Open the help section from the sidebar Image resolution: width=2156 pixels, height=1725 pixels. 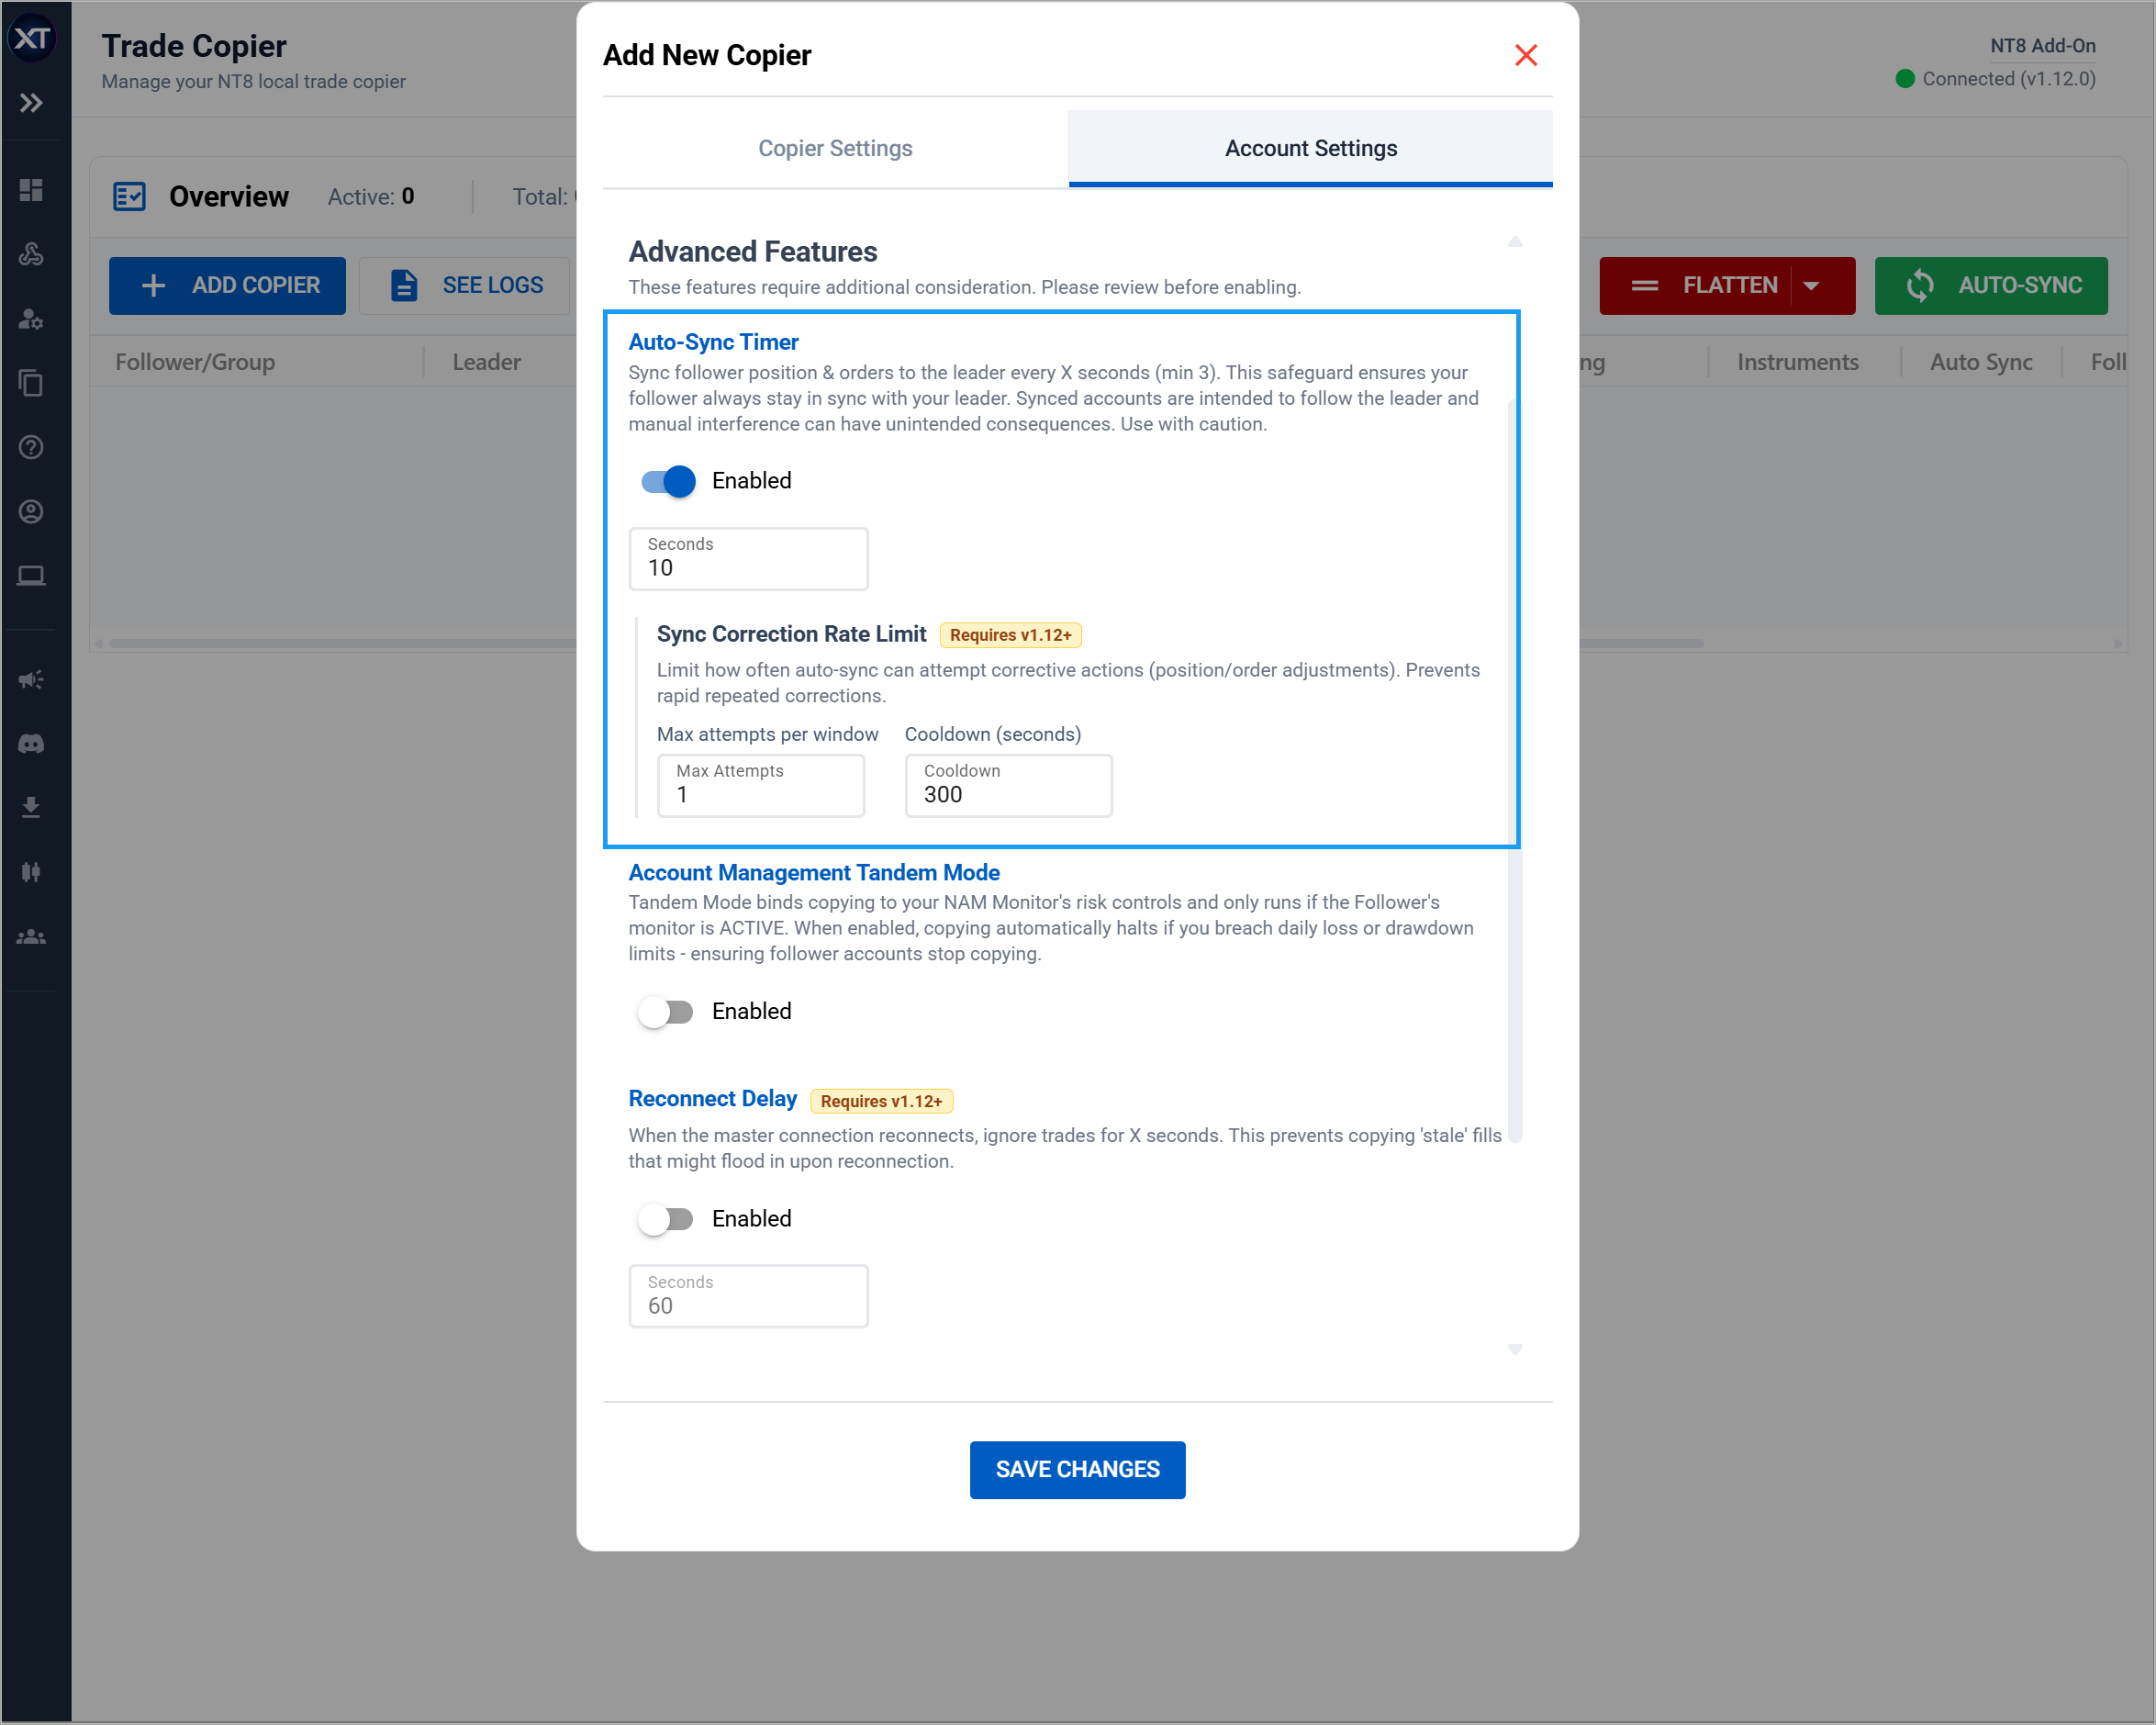point(31,447)
